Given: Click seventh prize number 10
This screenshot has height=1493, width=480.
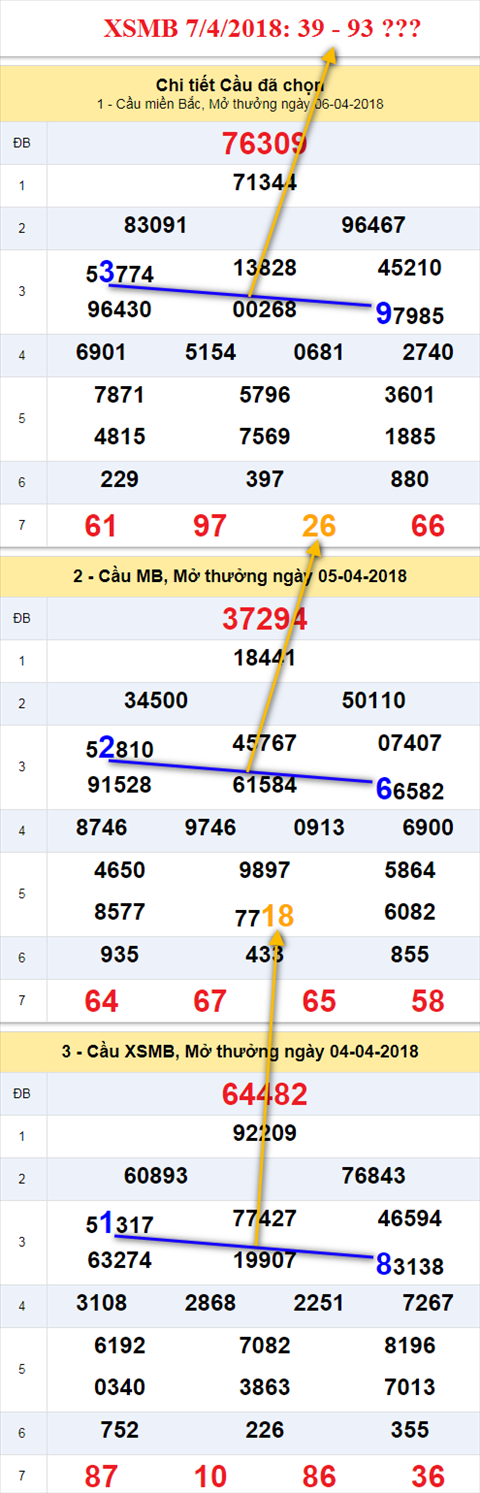Looking at the screenshot, I should pos(209,1476).
